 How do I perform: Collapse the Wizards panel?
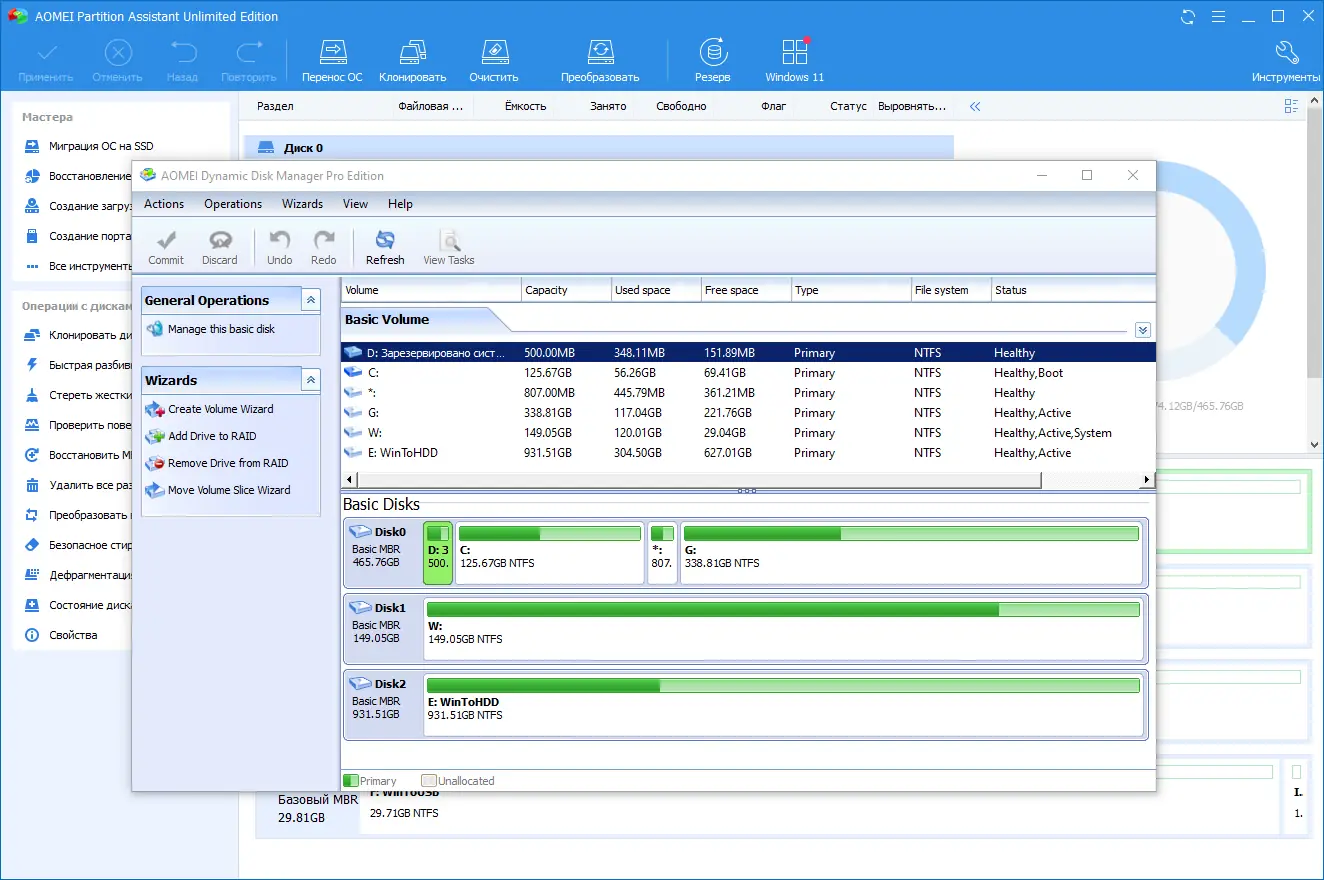311,380
